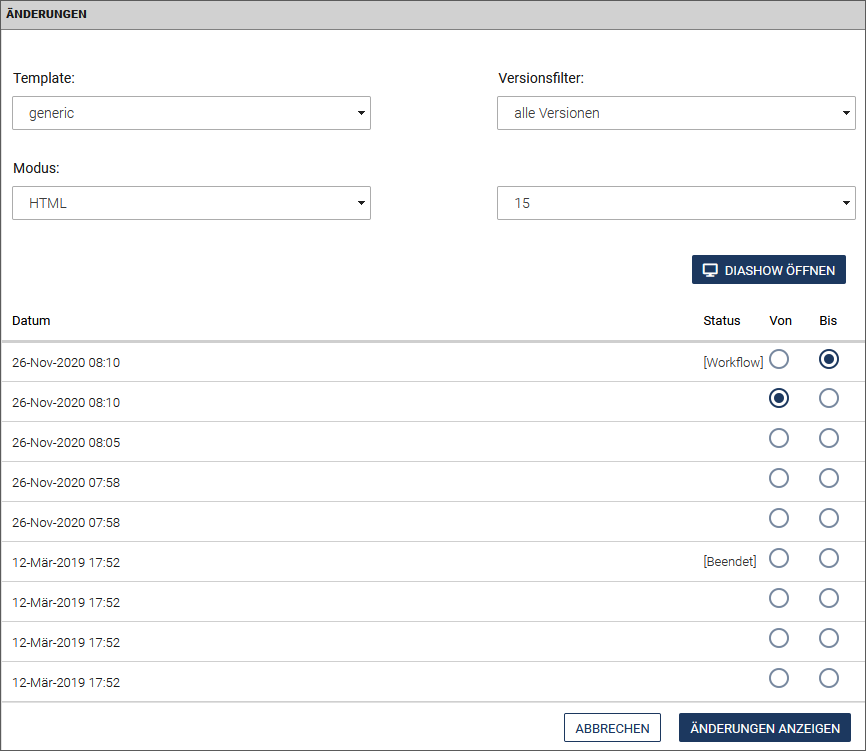
Task: Click the [Workflow] status text
Action: [733, 362]
